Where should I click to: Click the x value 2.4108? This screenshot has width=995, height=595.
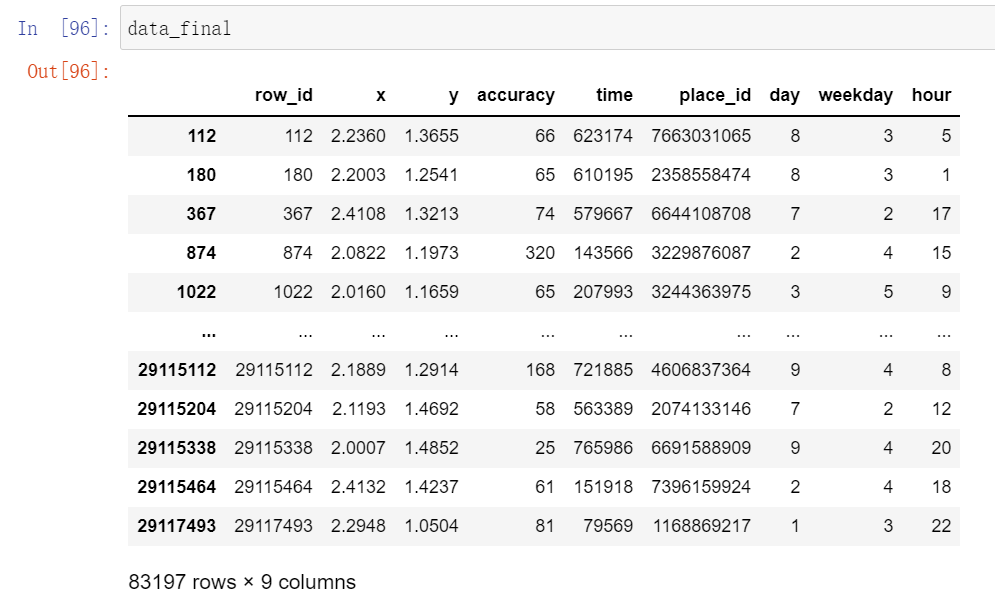coord(358,214)
